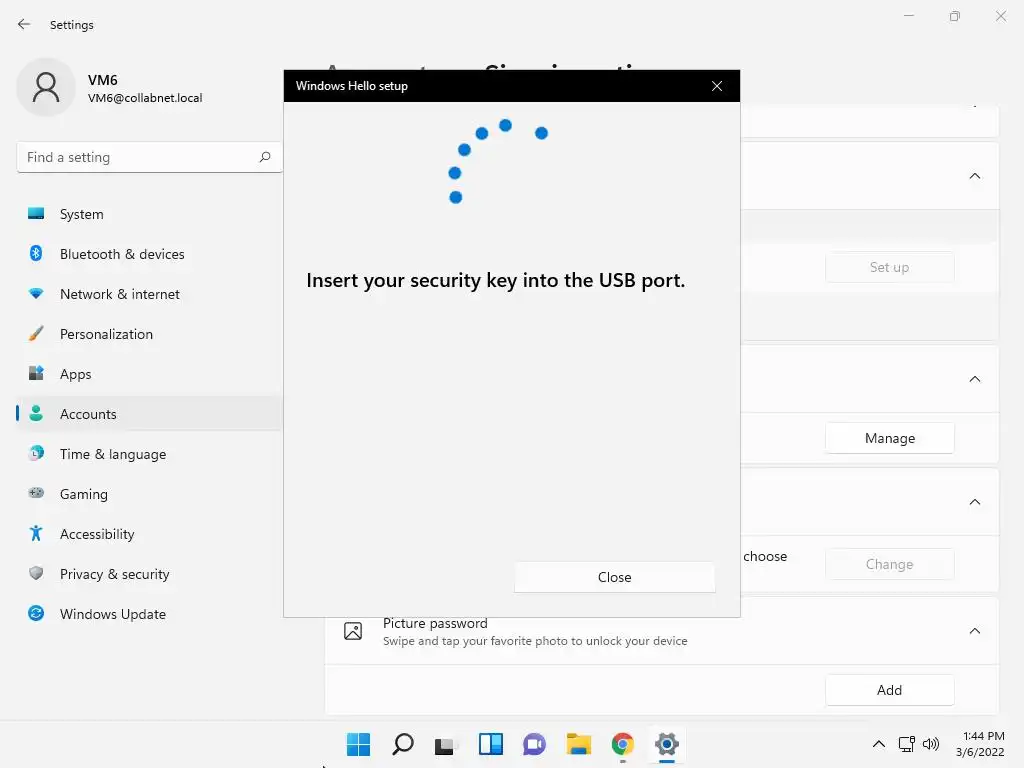
Task: Open taskbar Search
Action: (x=402, y=744)
